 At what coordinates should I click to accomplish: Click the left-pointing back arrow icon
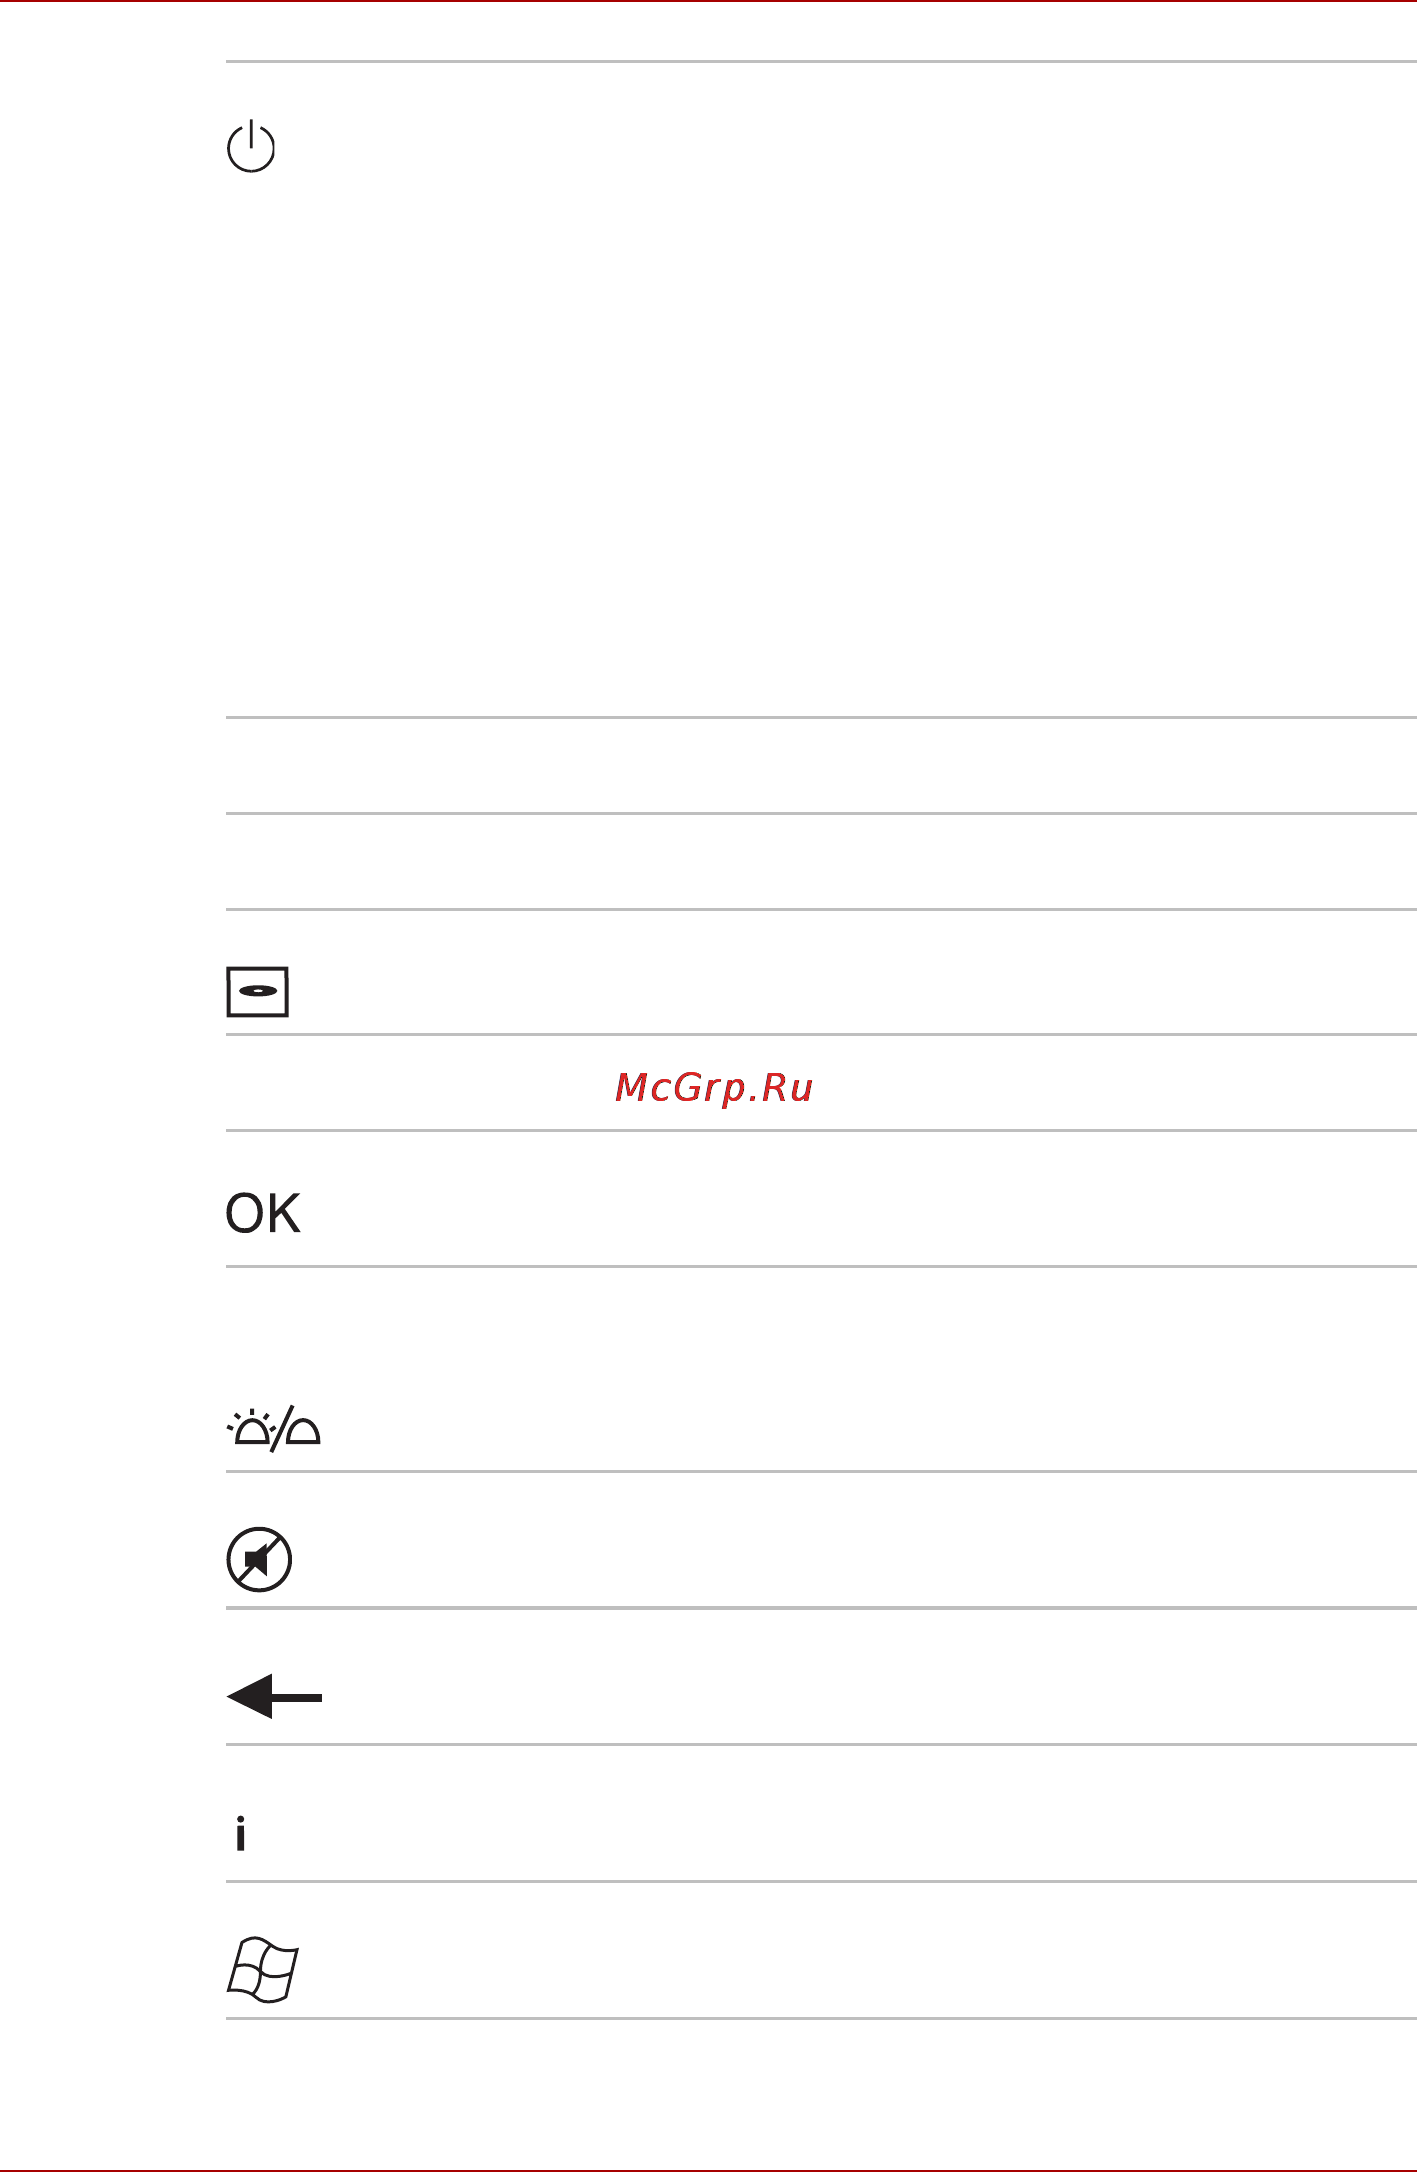point(274,1697)
